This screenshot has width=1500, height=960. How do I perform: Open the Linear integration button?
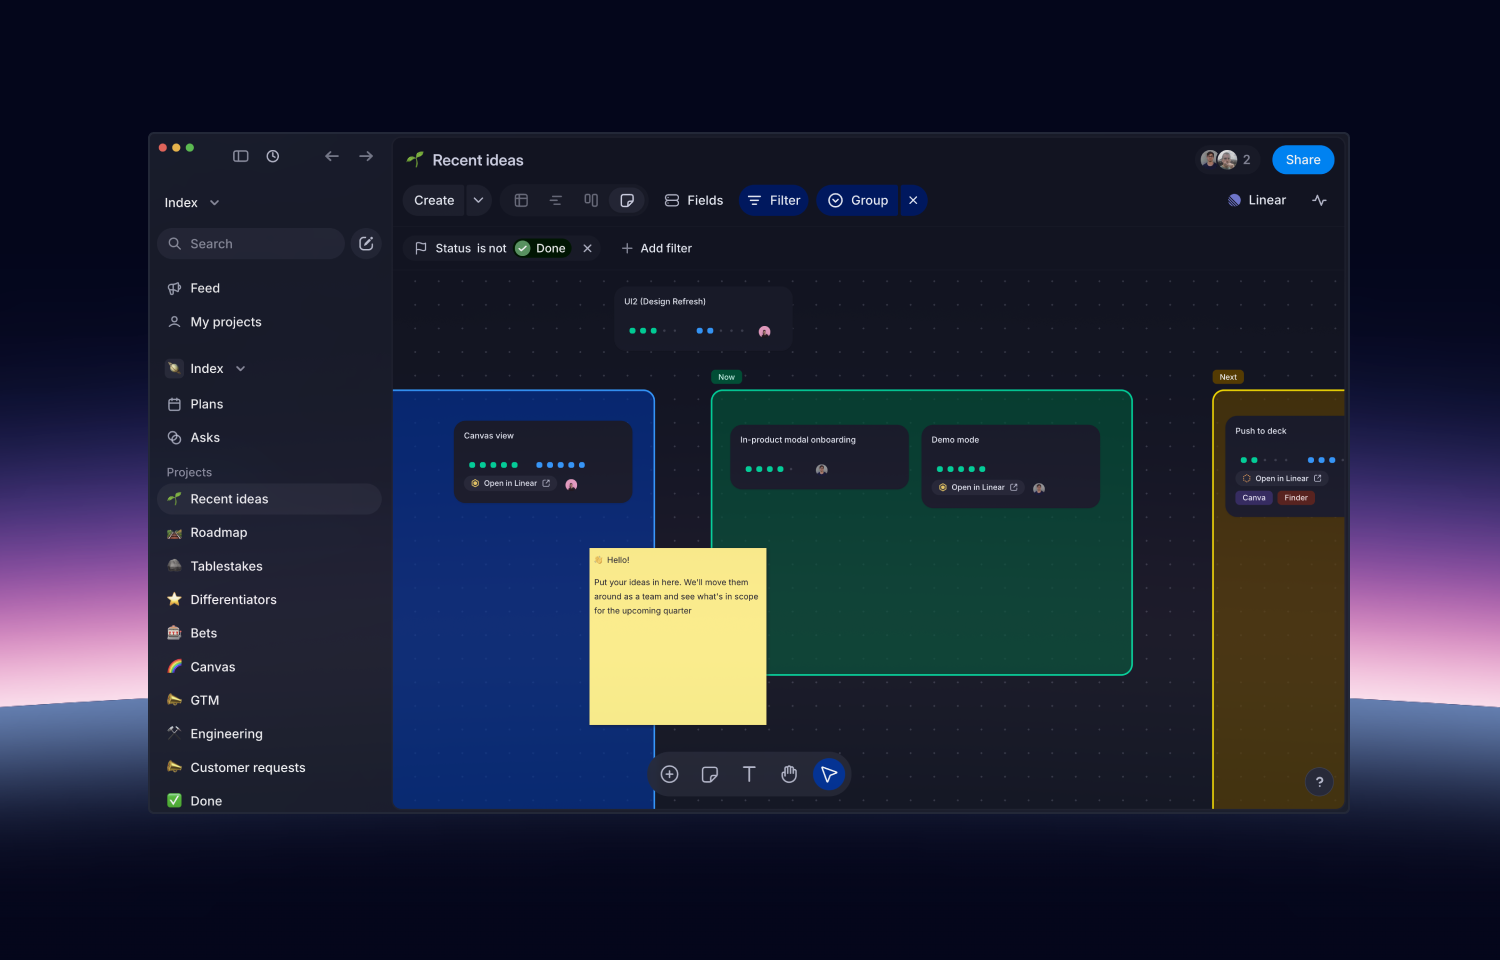(x=1257, y=200)
